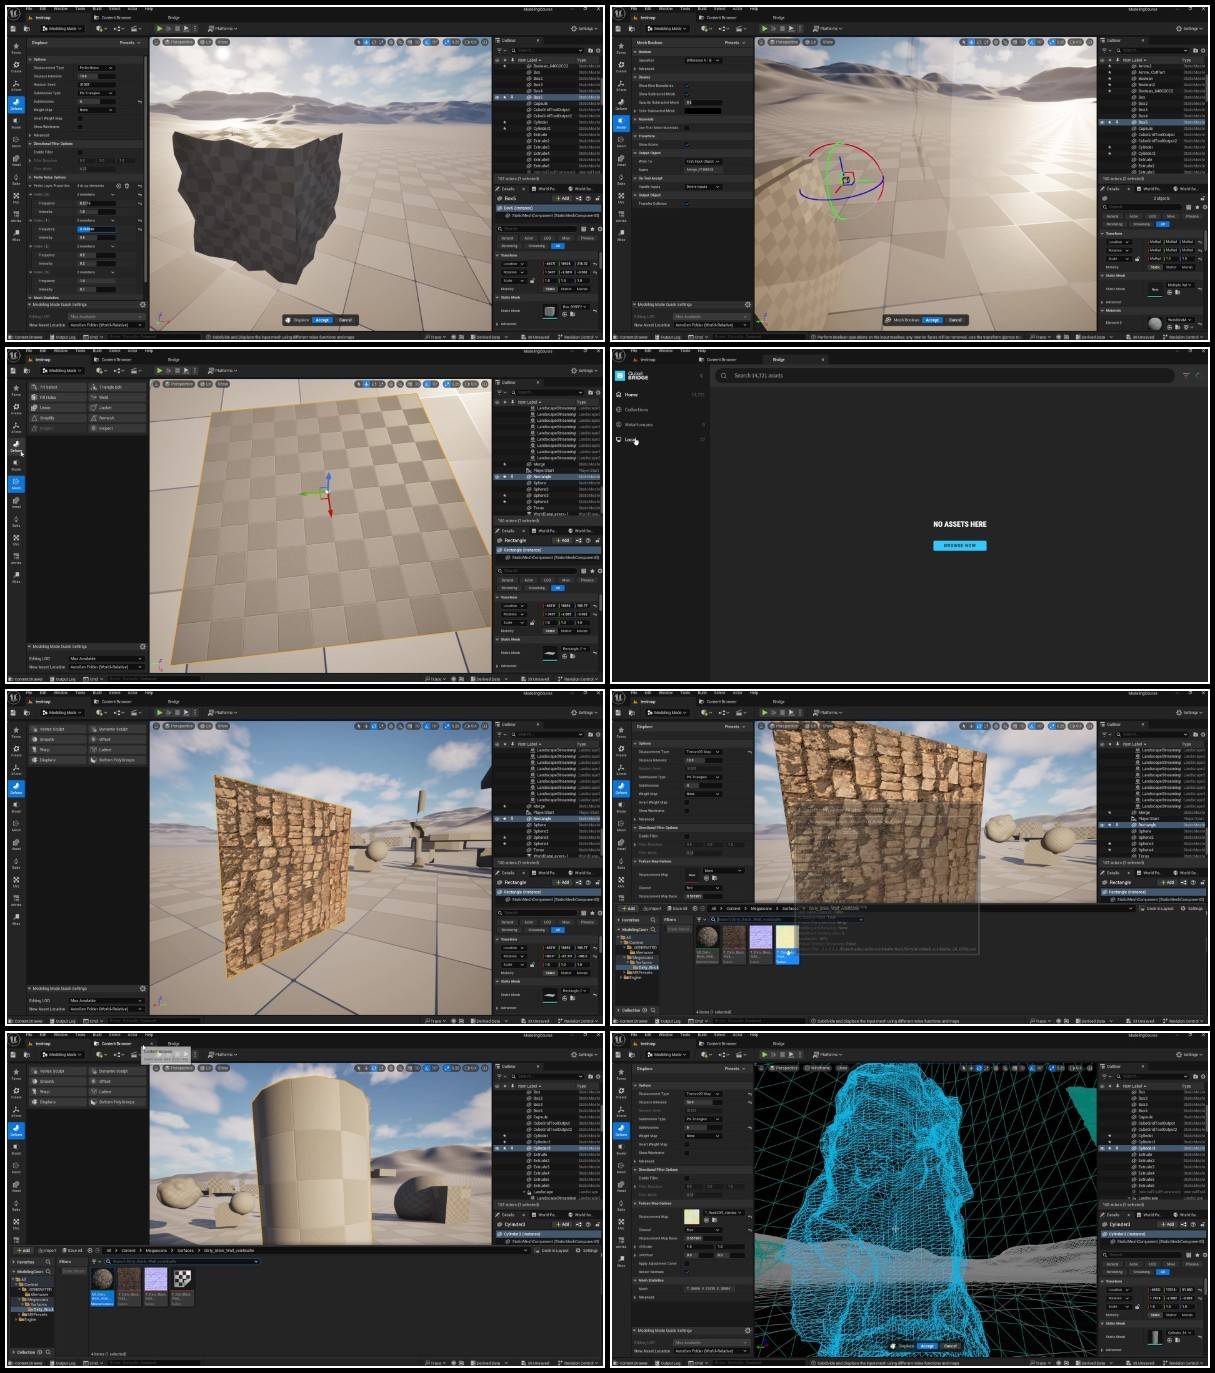Add a Perlin noise layer with plus icon
Image resolution: width=1215 pixels, height=1373 pixels.
pos(118,185)
